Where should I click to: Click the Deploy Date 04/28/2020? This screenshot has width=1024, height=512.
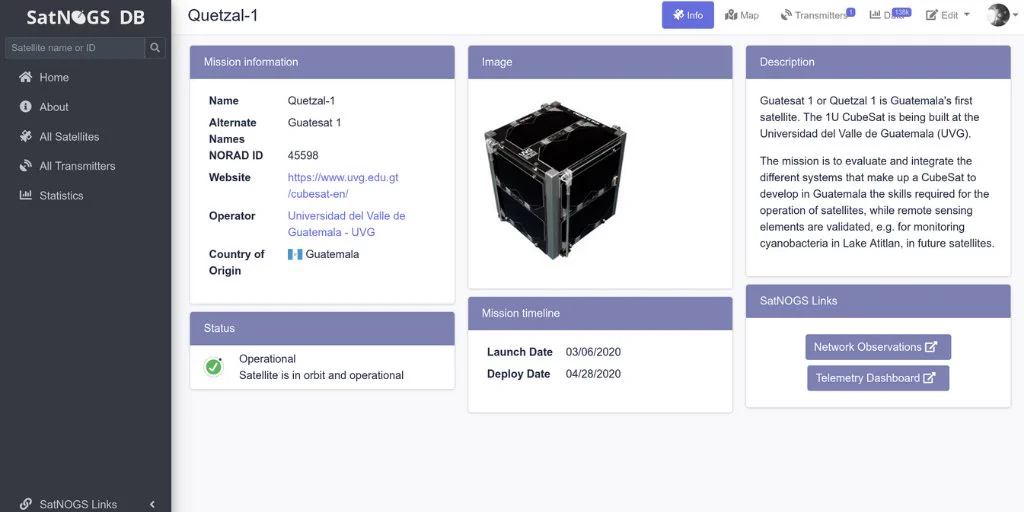pos(593,374)
